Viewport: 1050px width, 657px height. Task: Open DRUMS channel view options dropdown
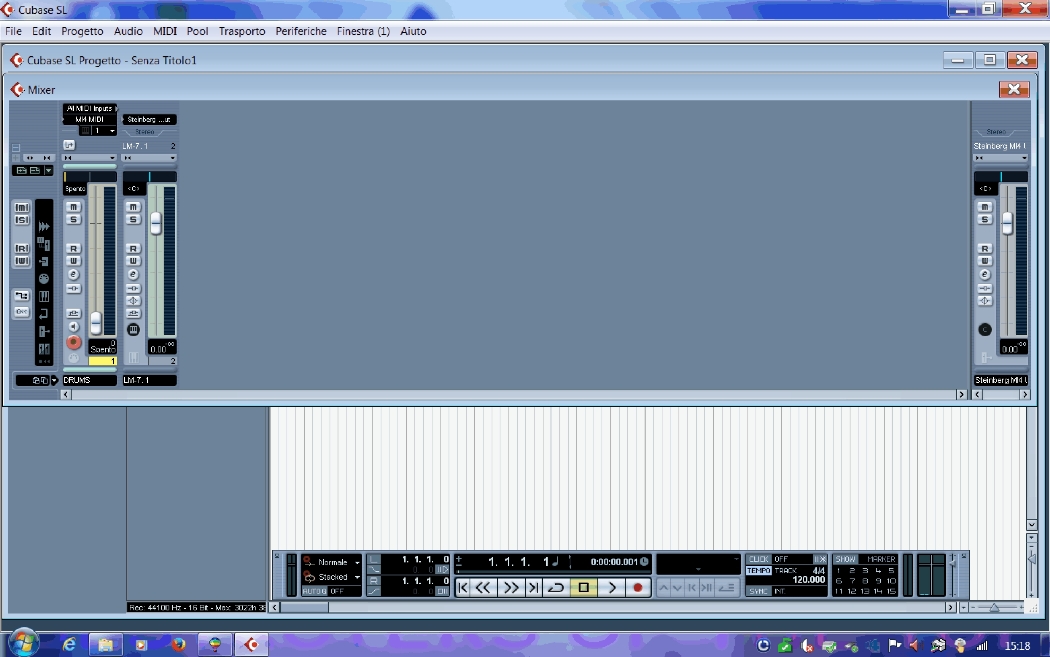pos(112,158)
